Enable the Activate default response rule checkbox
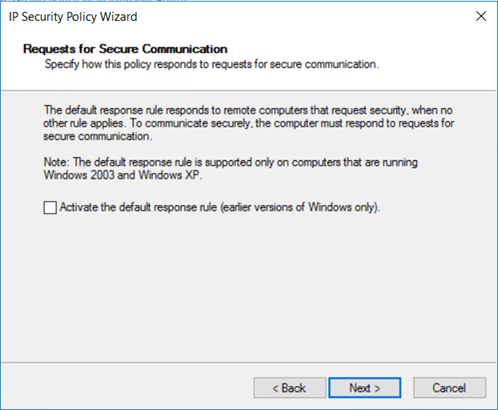The height and width of the screenshot is (410, 498). click(x=50, y=207)
